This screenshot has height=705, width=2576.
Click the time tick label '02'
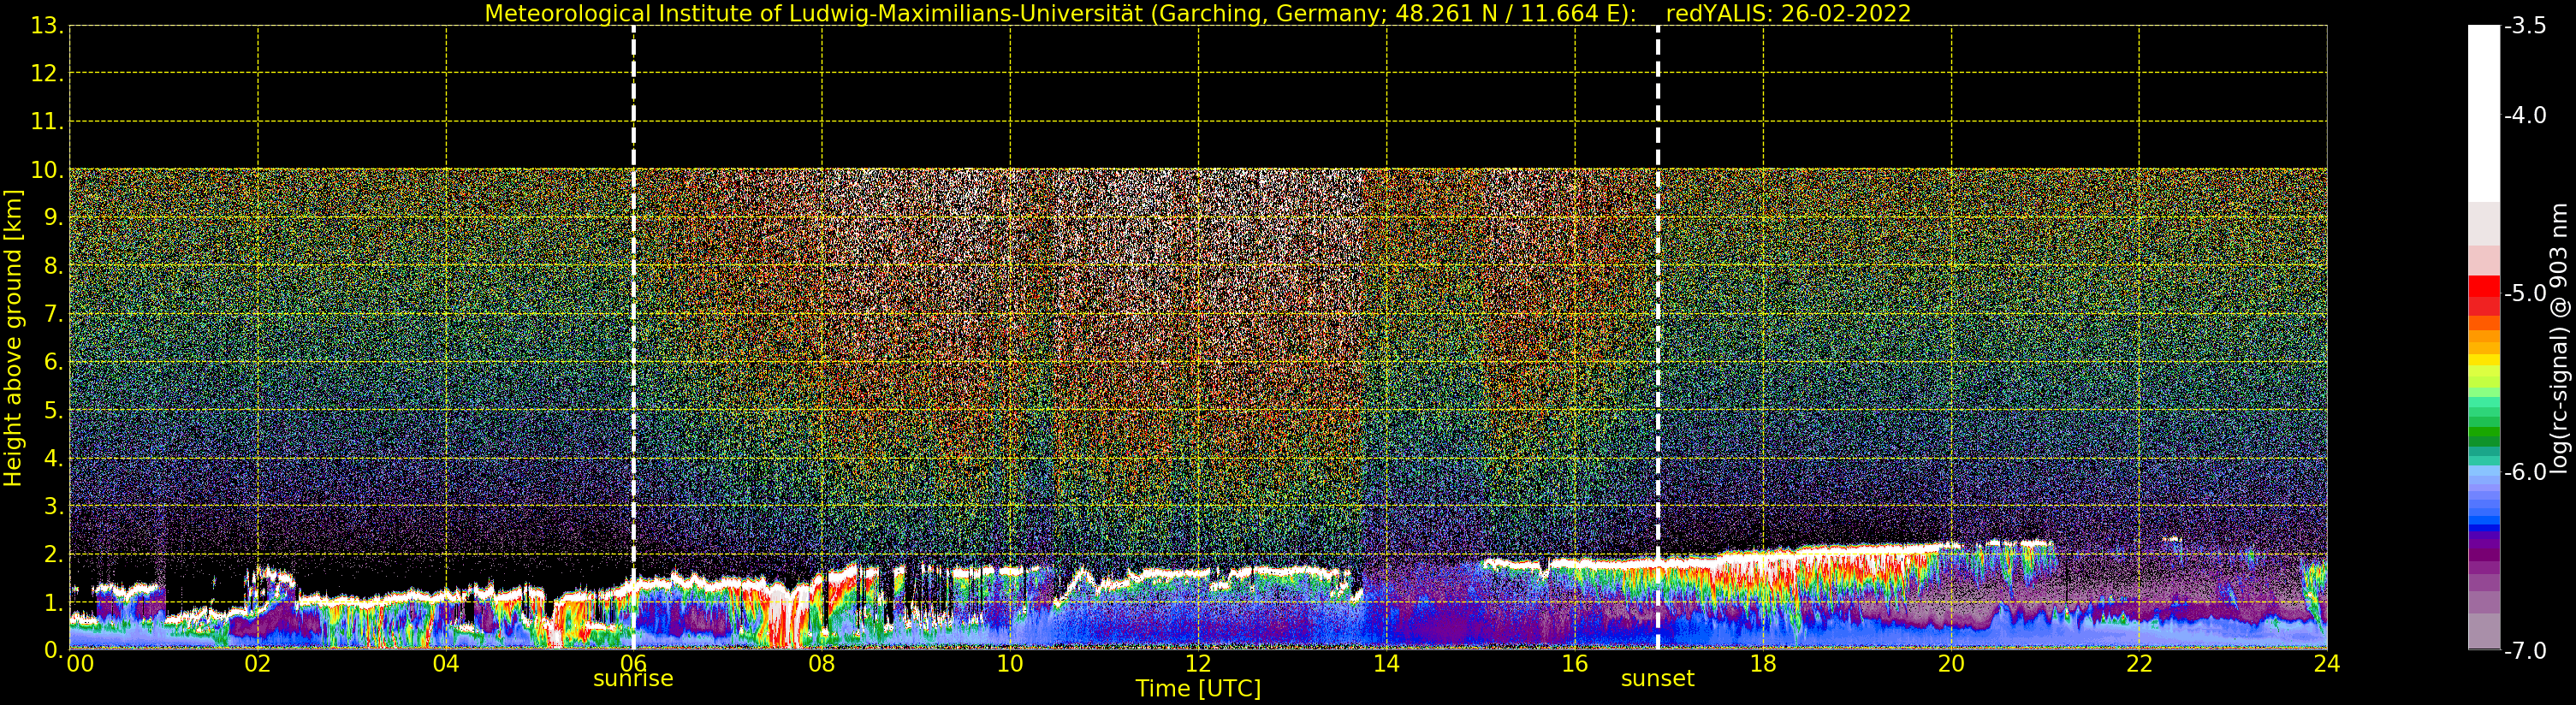pyautogui.click(x=258, y=664)
